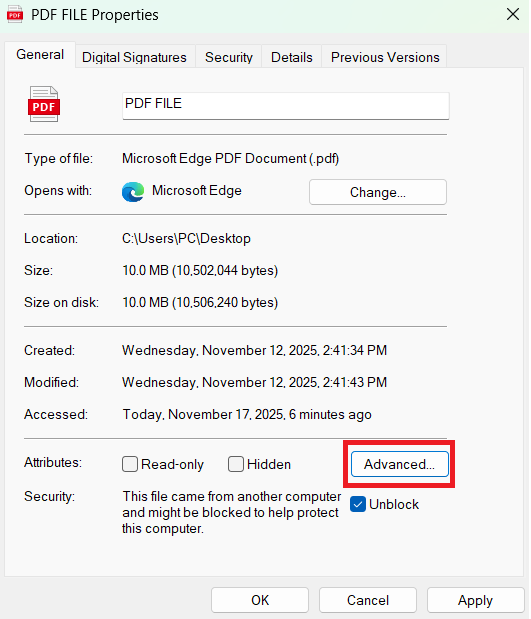531x619 pixels.
Task: Click the file name field containing PDF FILE
Action: (x=286, y=105)
